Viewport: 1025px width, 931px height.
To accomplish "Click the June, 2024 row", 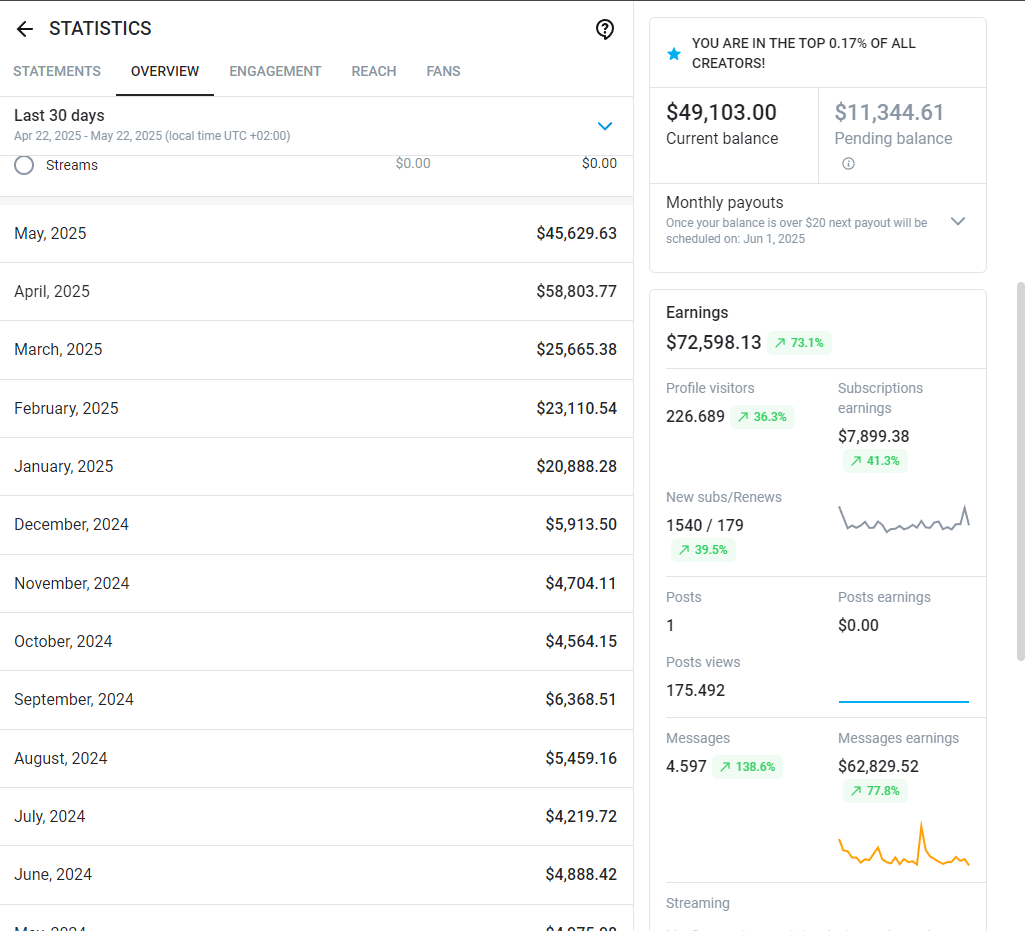I will point(316,875).
